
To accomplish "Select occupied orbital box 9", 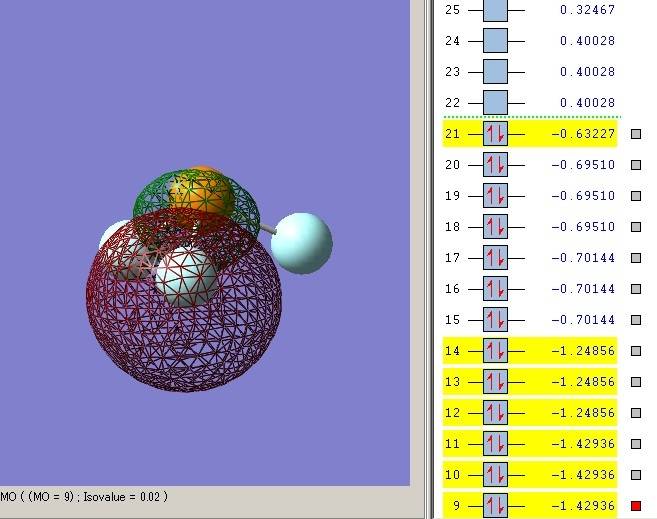I will coord(495,506).
